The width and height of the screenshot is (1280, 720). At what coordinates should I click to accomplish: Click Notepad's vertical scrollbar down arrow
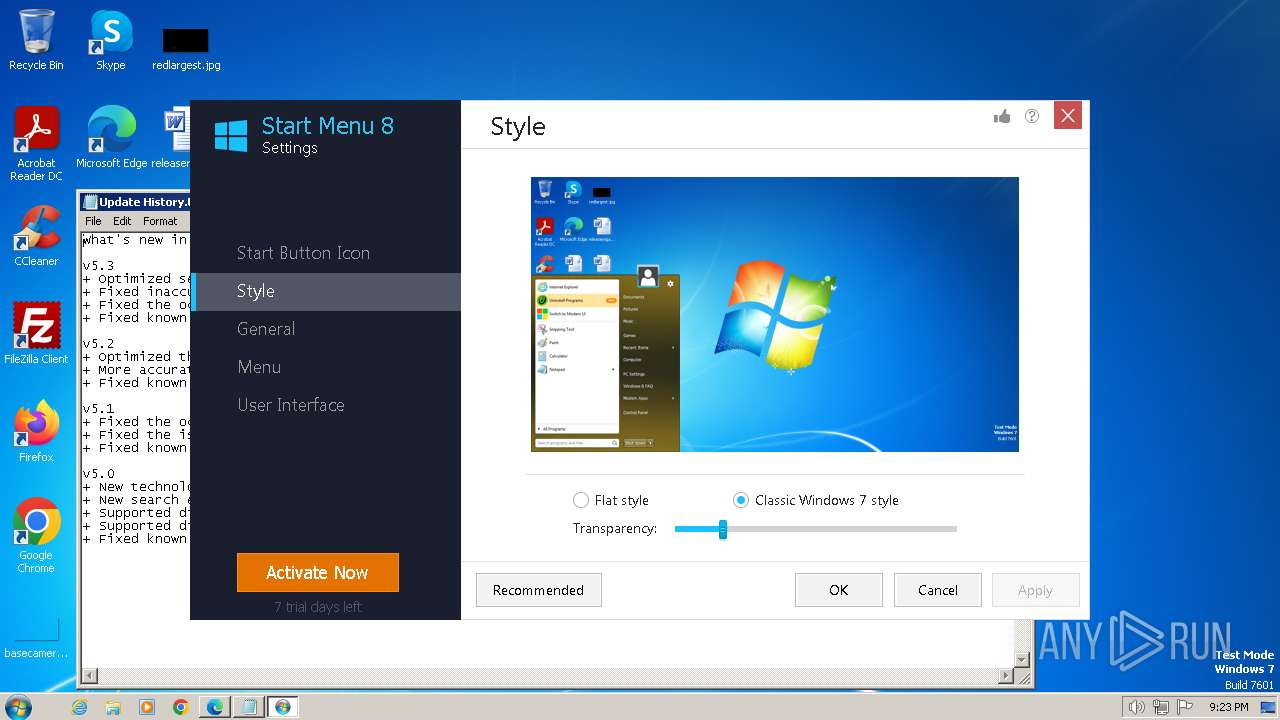click(1022, 659)
